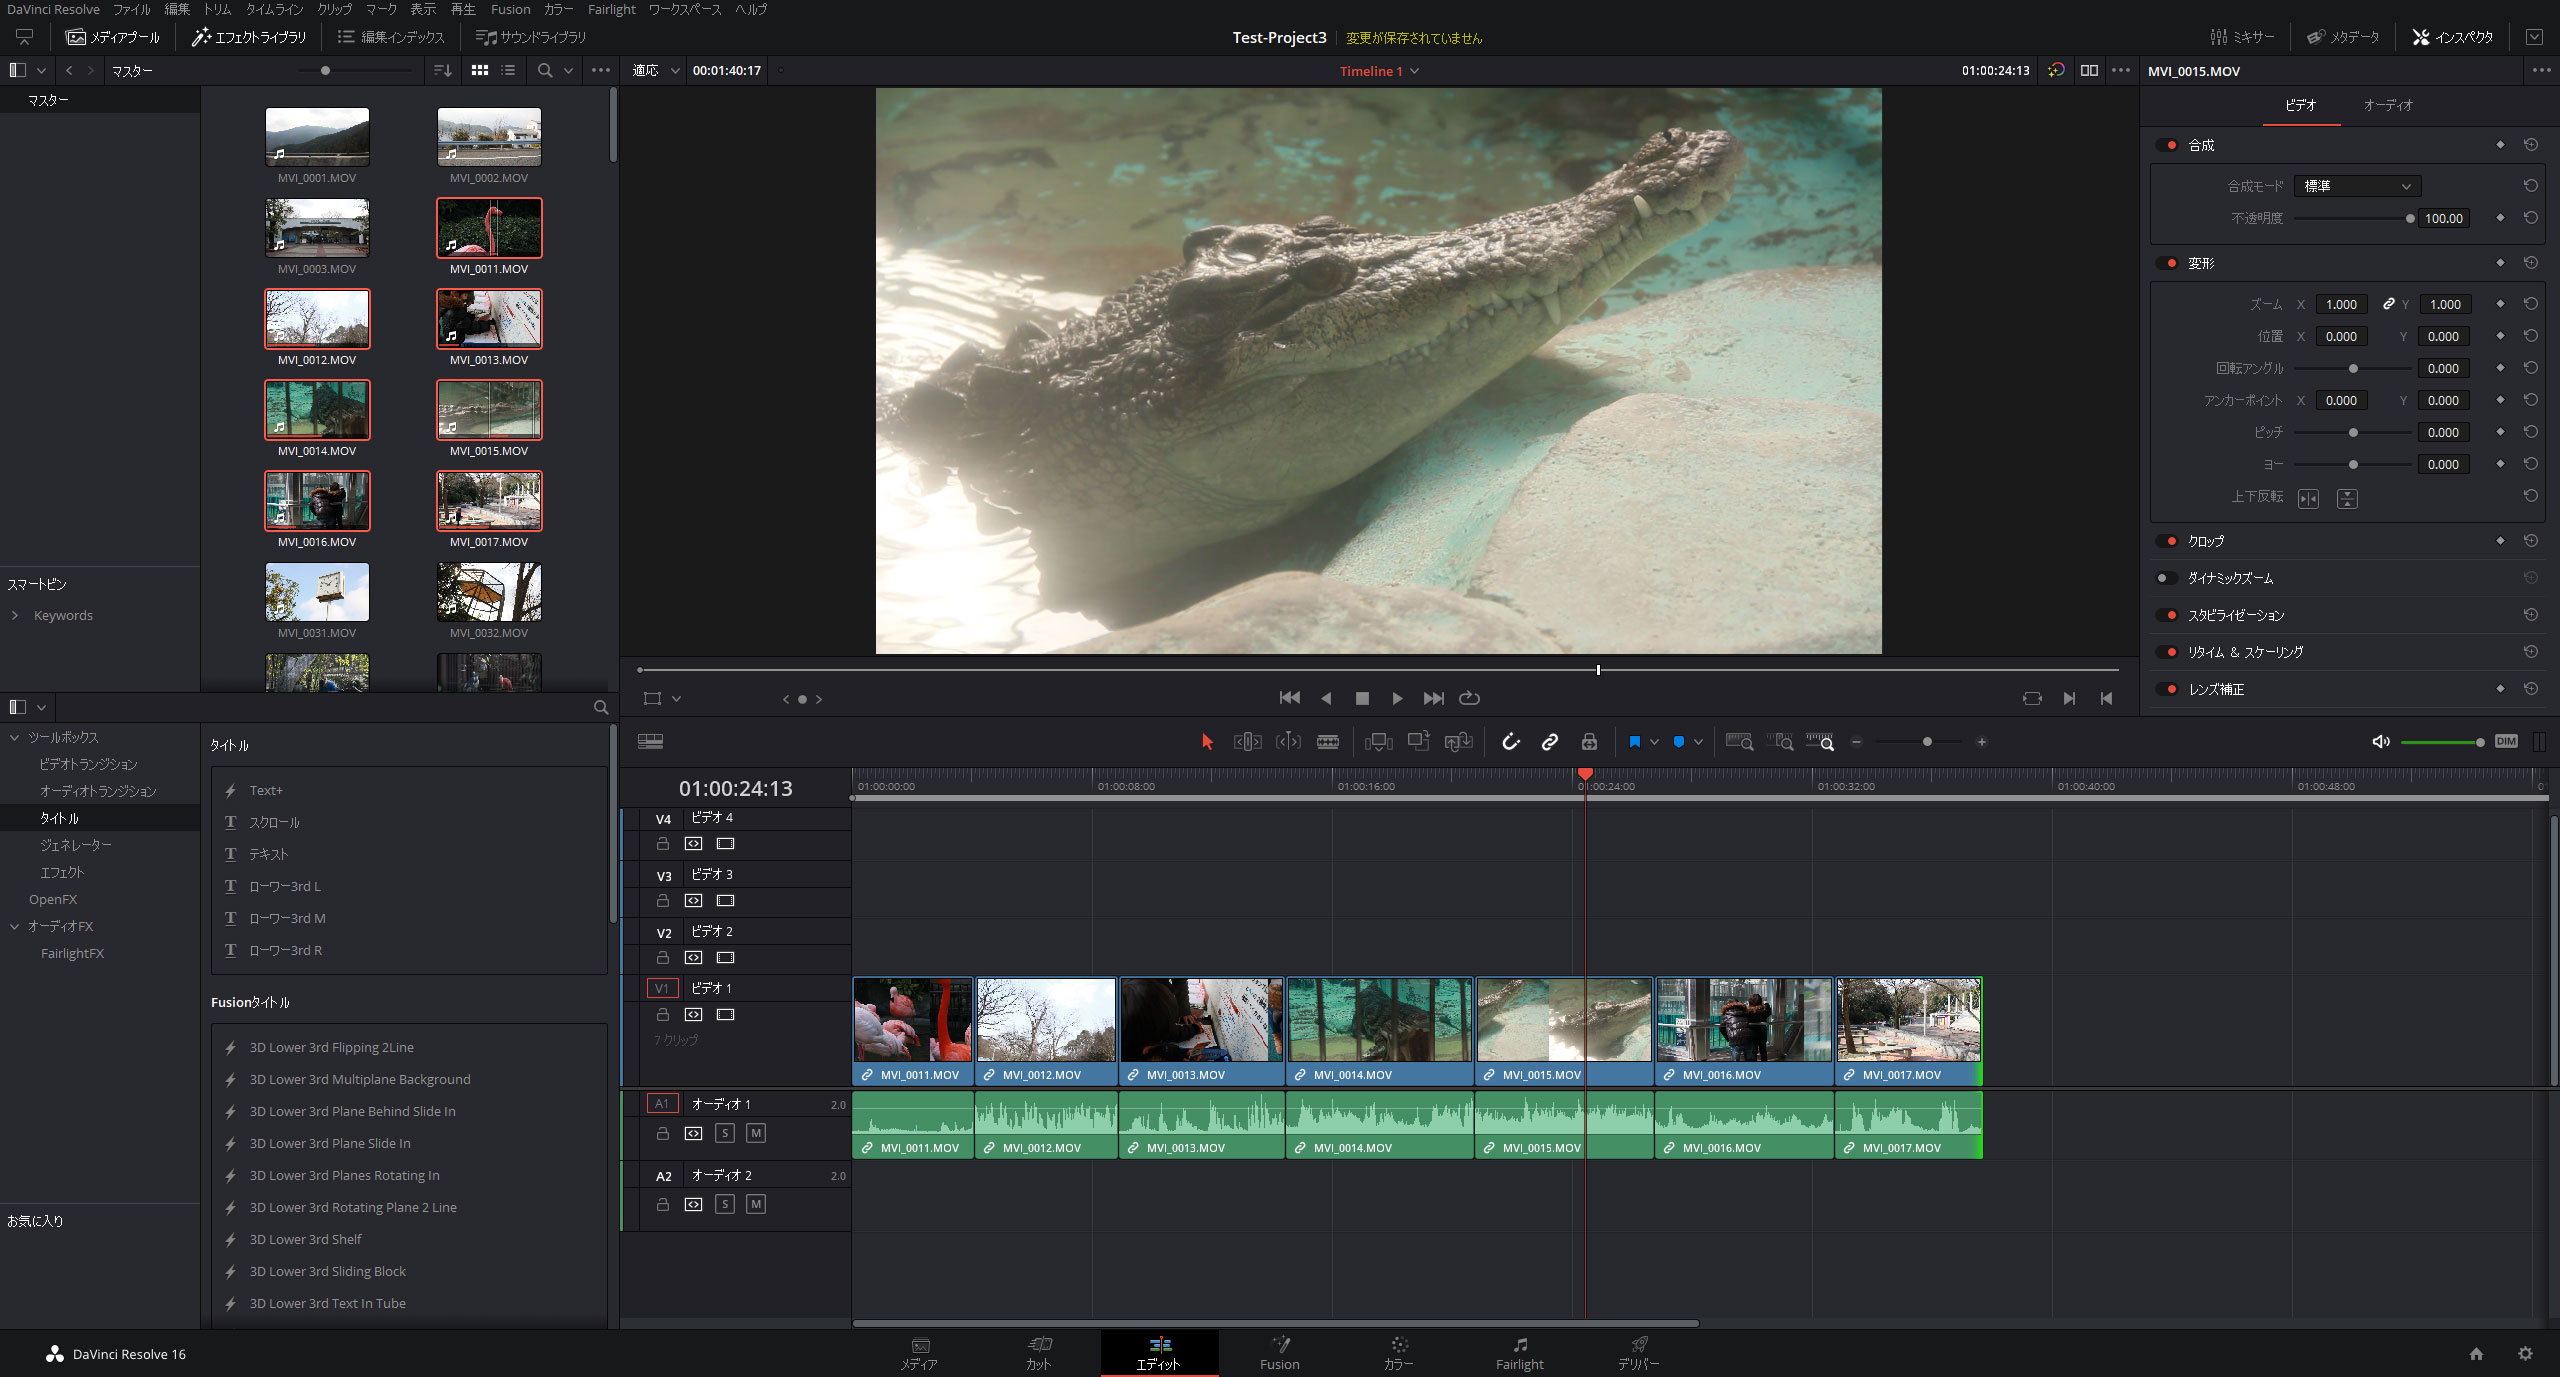
Task: Select the Blade edit mode tool
Action: click(1328, 742)
